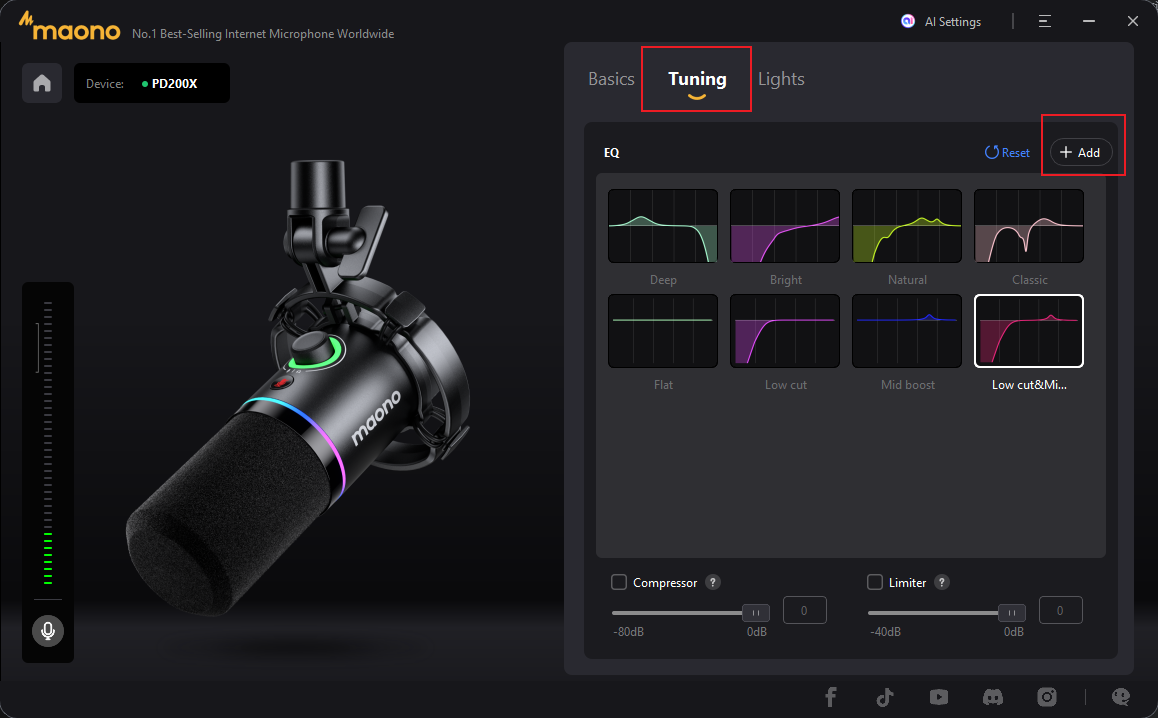The width and height of the screenshot is (1158, 718).
Task: Open AI Settings
Action: [941, 21]
